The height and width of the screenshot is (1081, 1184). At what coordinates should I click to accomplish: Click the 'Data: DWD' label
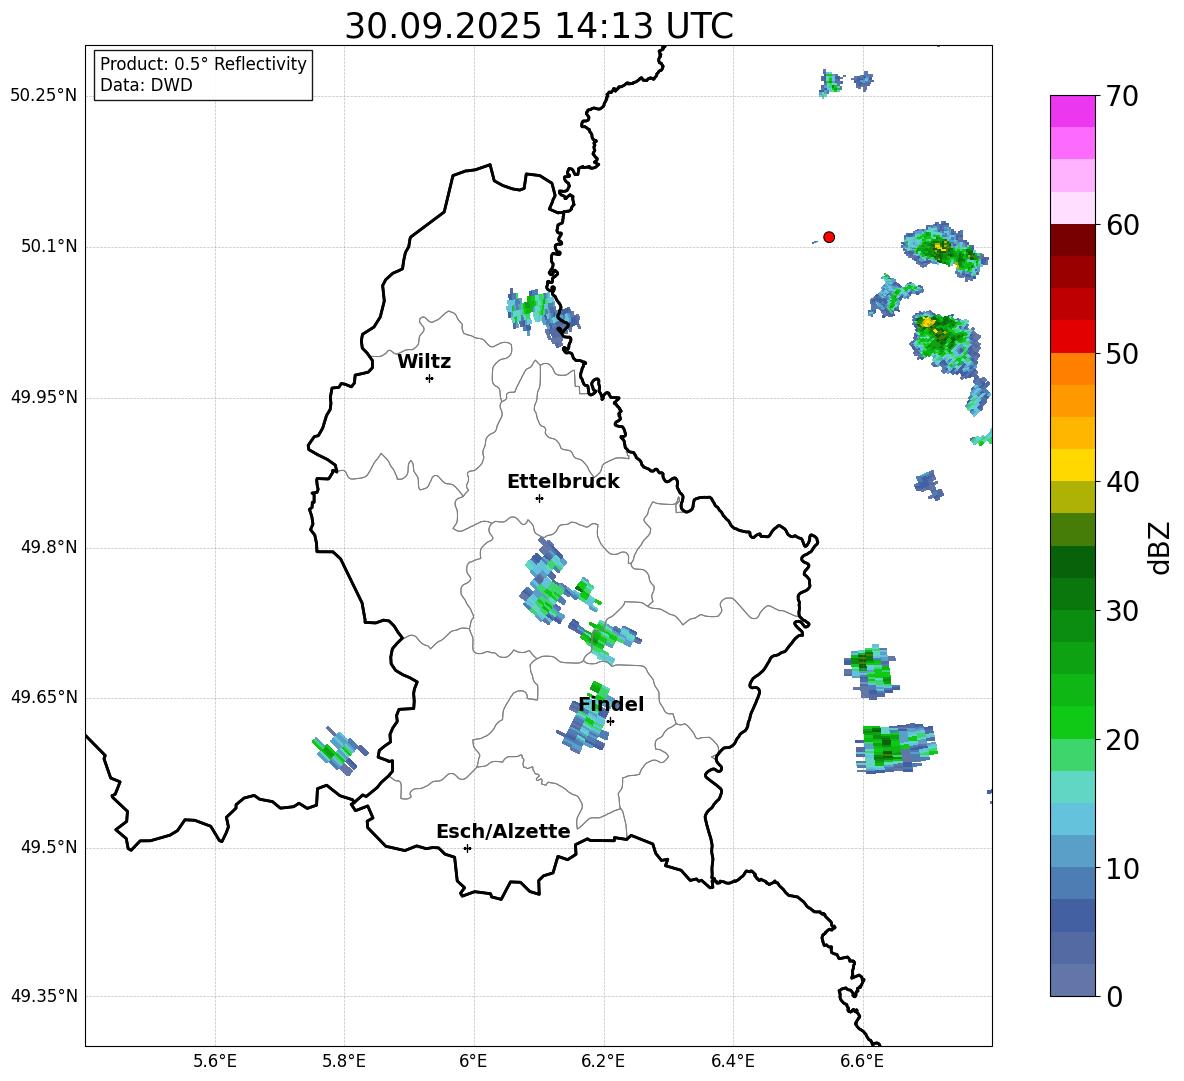146,85
